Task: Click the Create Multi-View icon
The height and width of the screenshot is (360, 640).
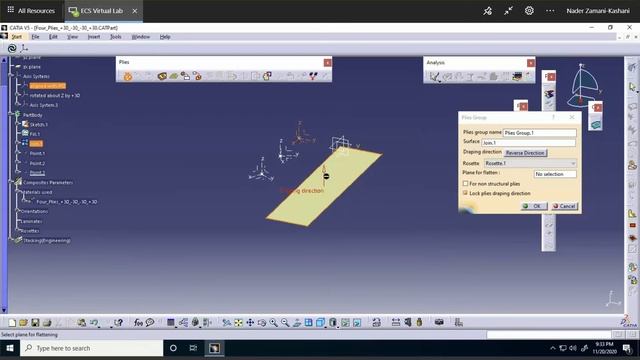Action: coord(309,323)
